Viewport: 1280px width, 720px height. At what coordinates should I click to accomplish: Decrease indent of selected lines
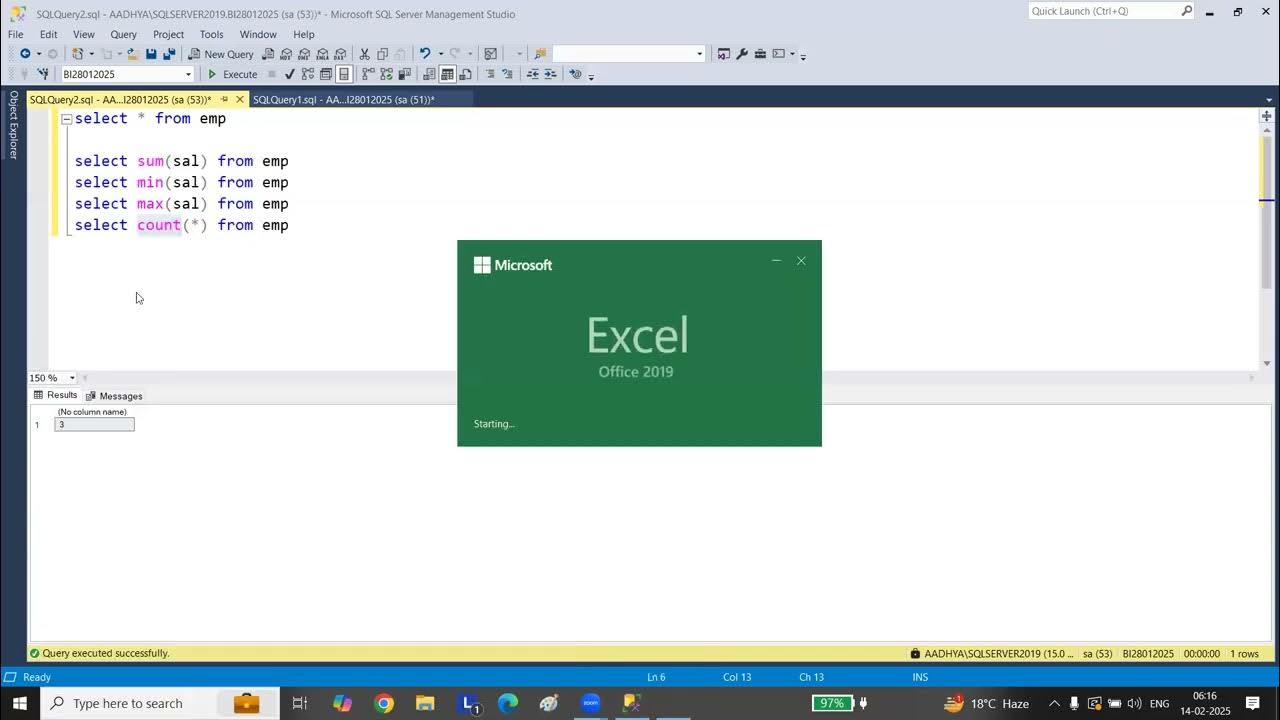pos(533,74)
